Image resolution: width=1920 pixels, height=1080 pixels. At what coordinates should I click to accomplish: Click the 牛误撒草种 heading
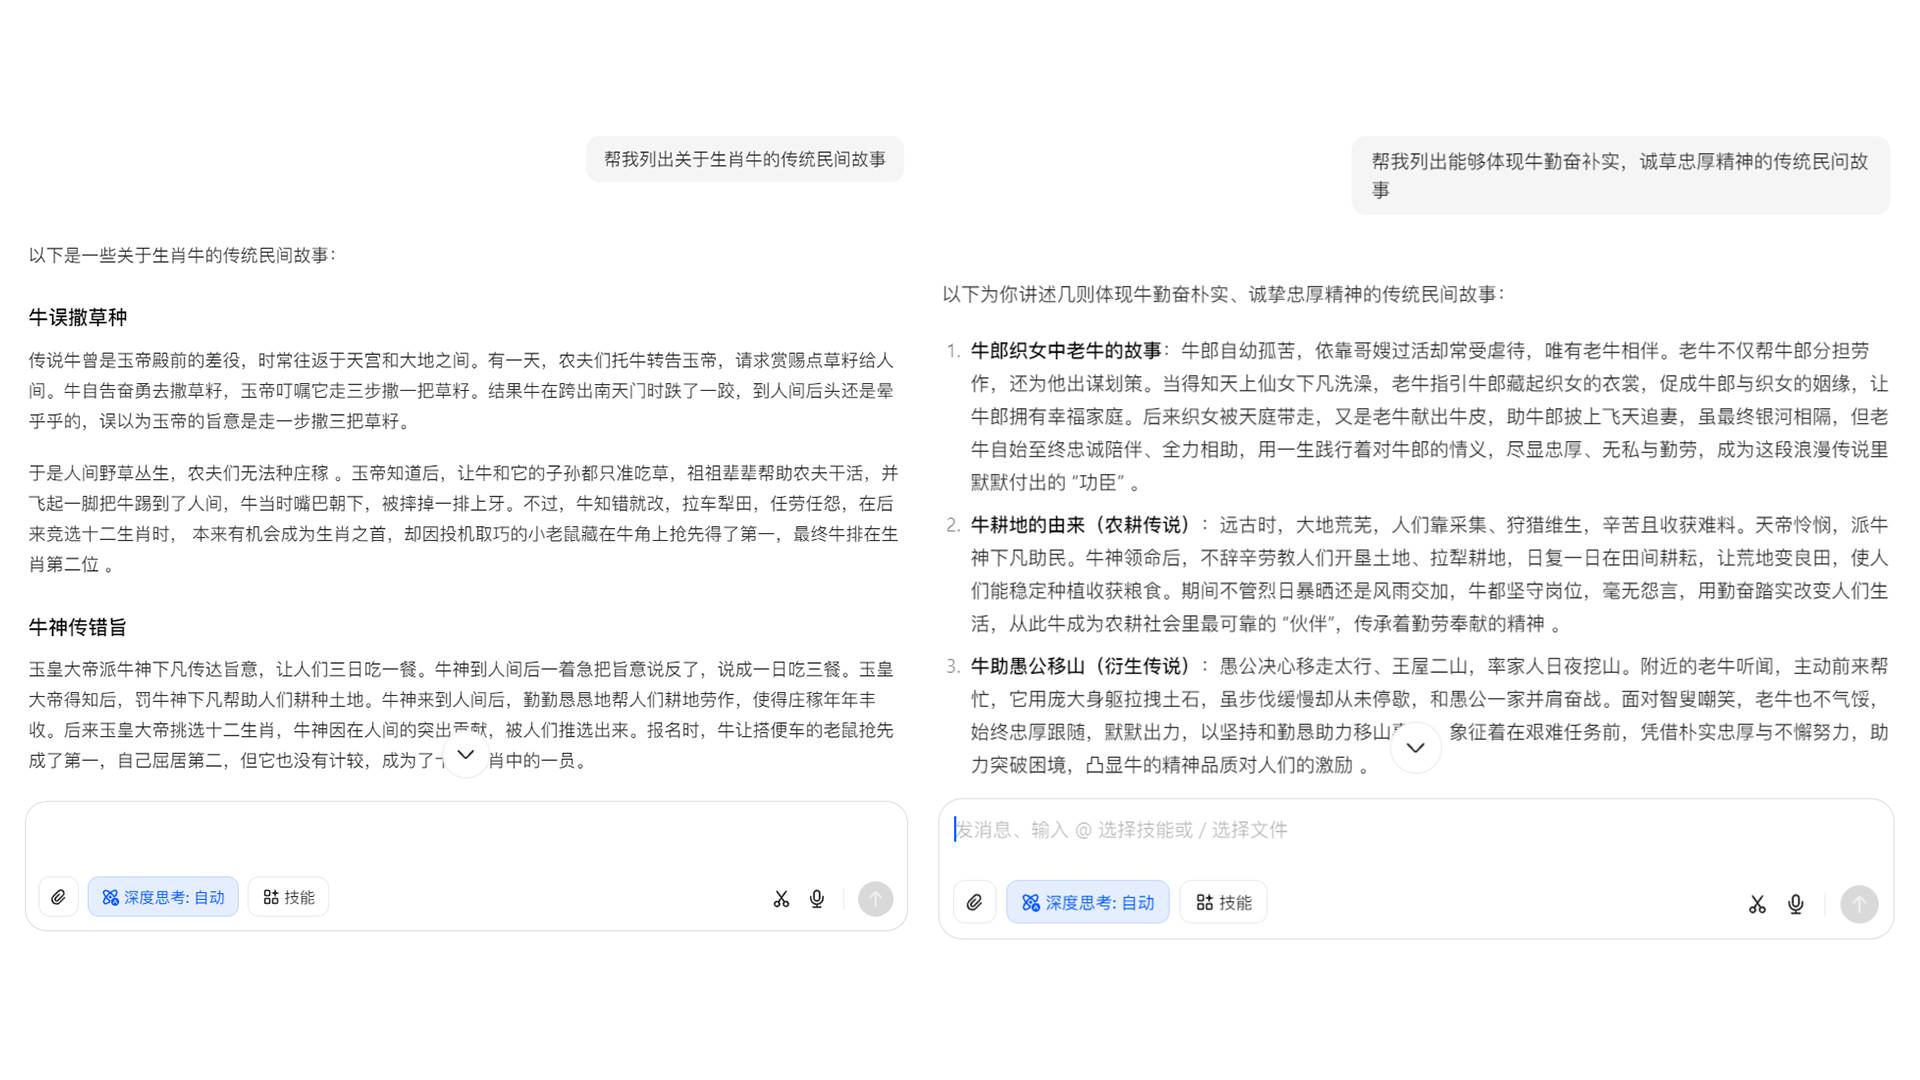78,318
